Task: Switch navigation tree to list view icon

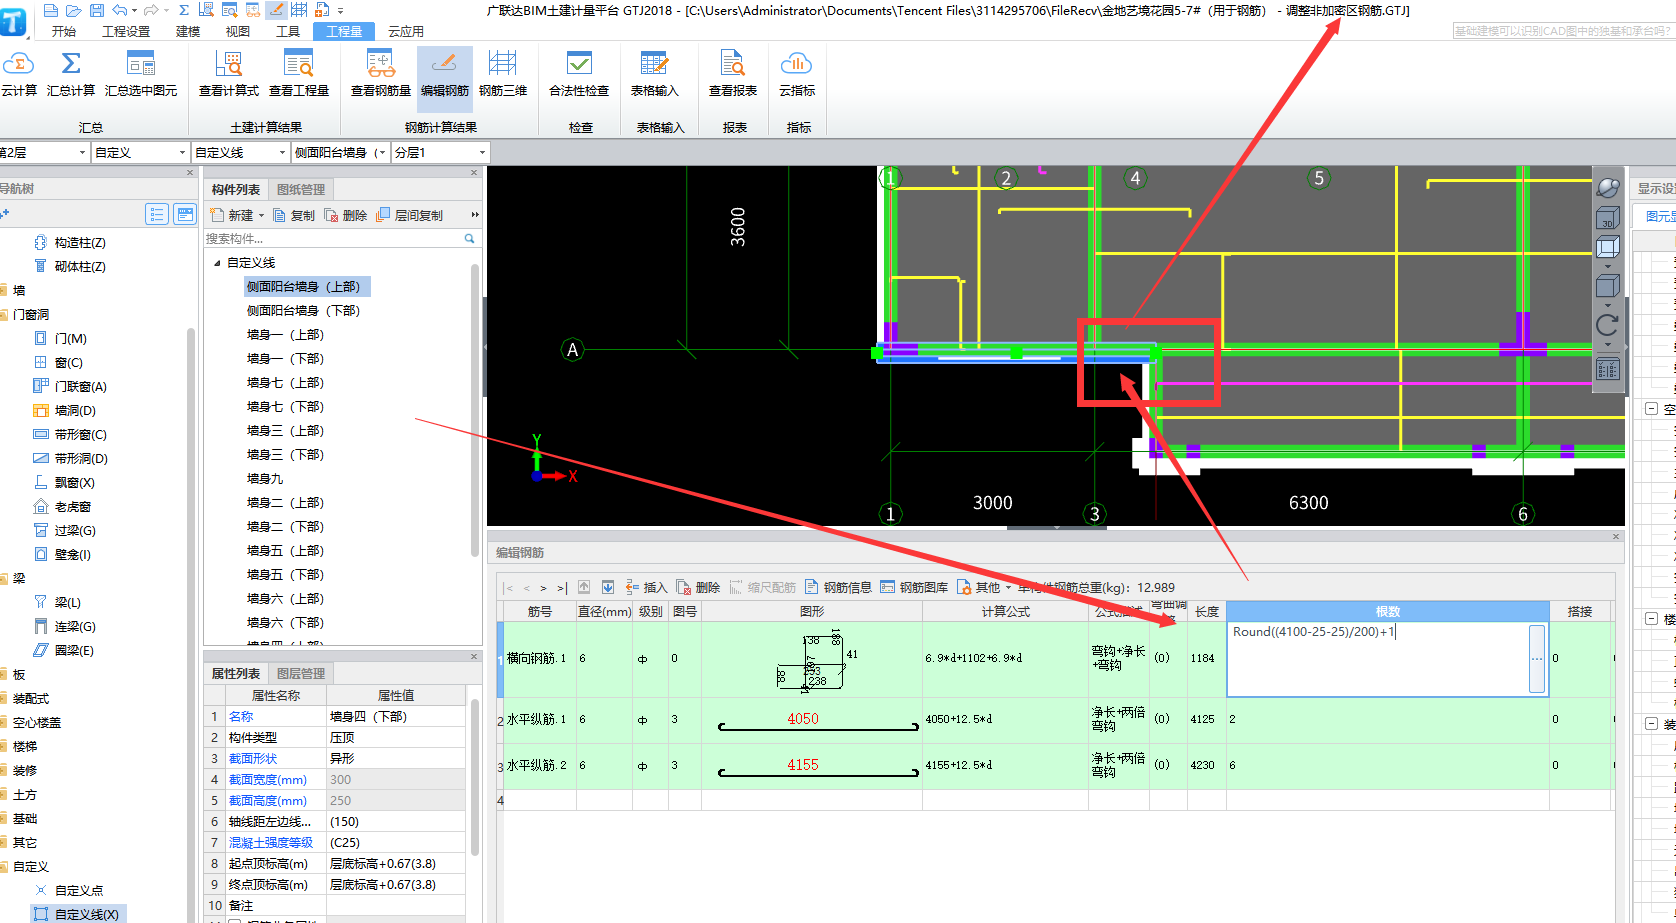Action: pos(157,214)
